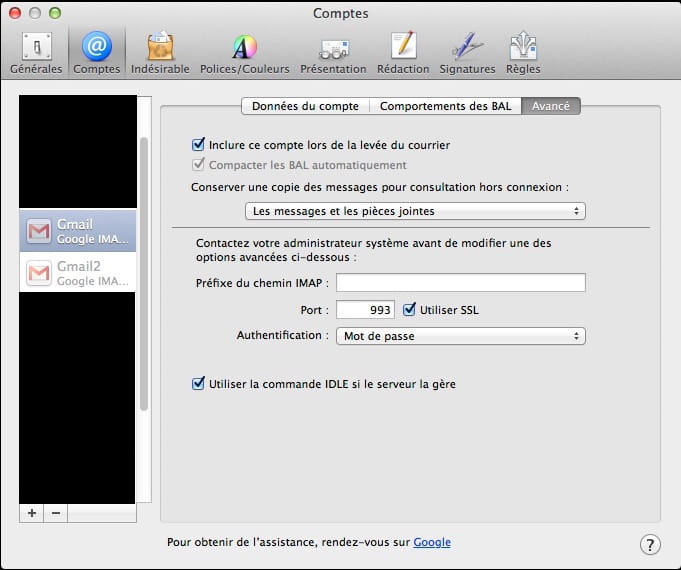Select the Avancé tab
This screenshot has width=681, height=570.
point(551,106)
